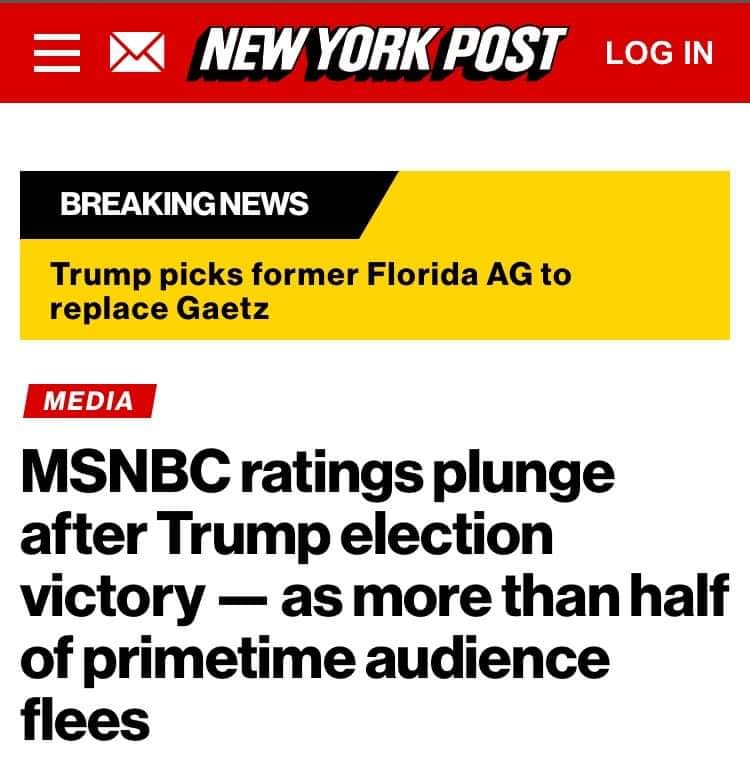The width and height of the screenshot is (750, 772).
Task: Sign in using LOG IN in the header
Action: pyautogui.click(x=659, y=52)
